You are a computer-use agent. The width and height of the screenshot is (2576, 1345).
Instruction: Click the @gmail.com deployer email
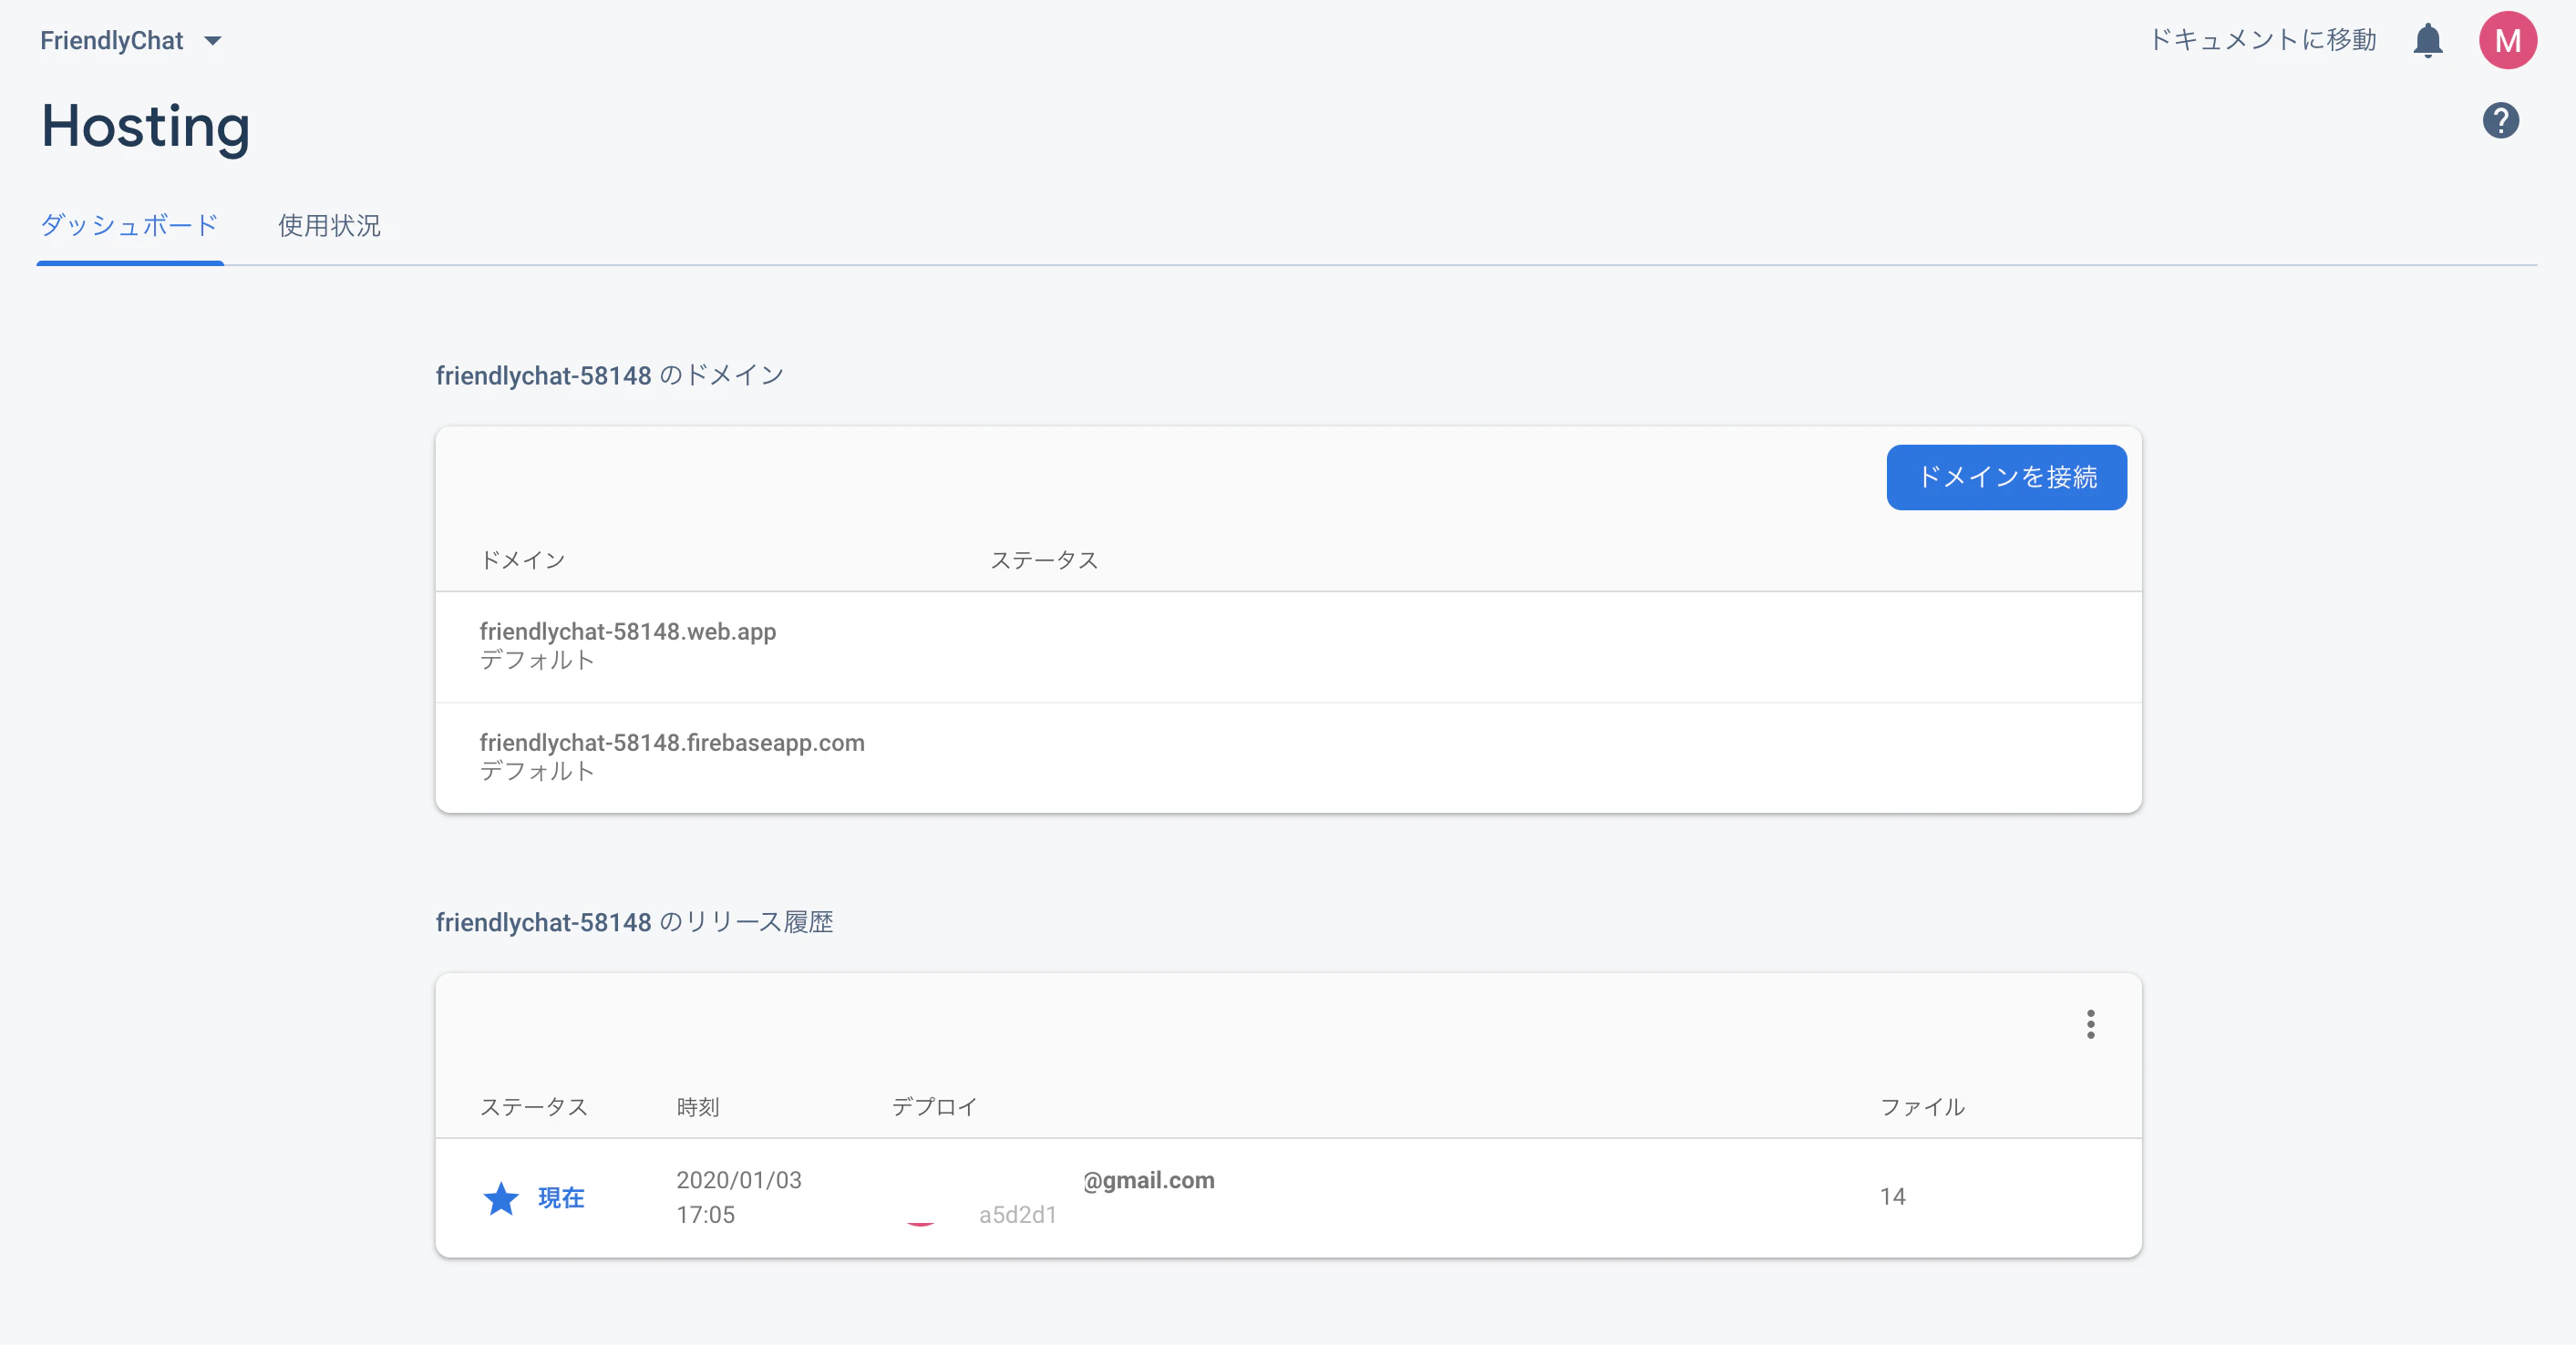[x=1149, y=1180]
